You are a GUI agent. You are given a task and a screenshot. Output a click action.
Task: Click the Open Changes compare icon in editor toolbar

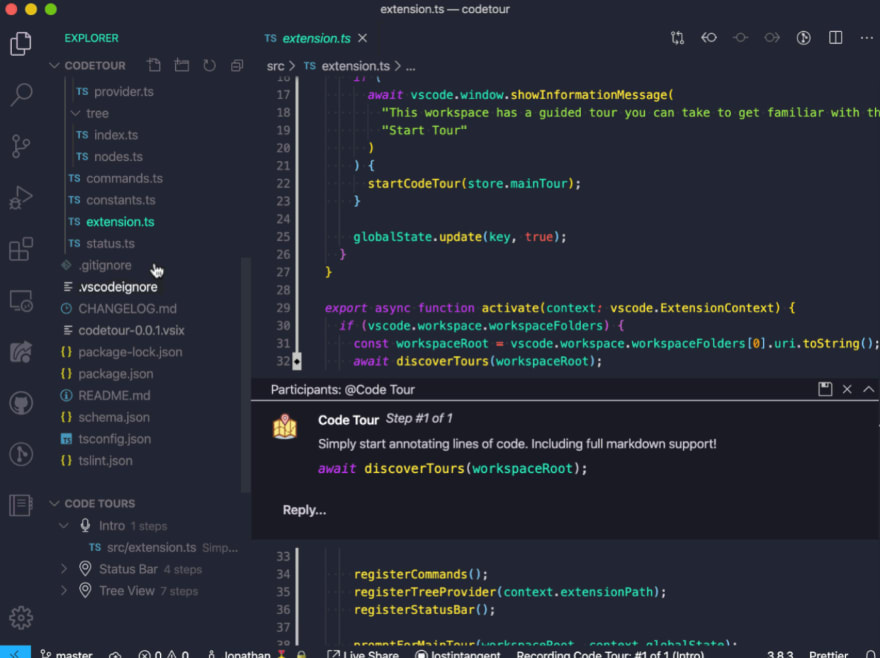click(x=677, y=38)
